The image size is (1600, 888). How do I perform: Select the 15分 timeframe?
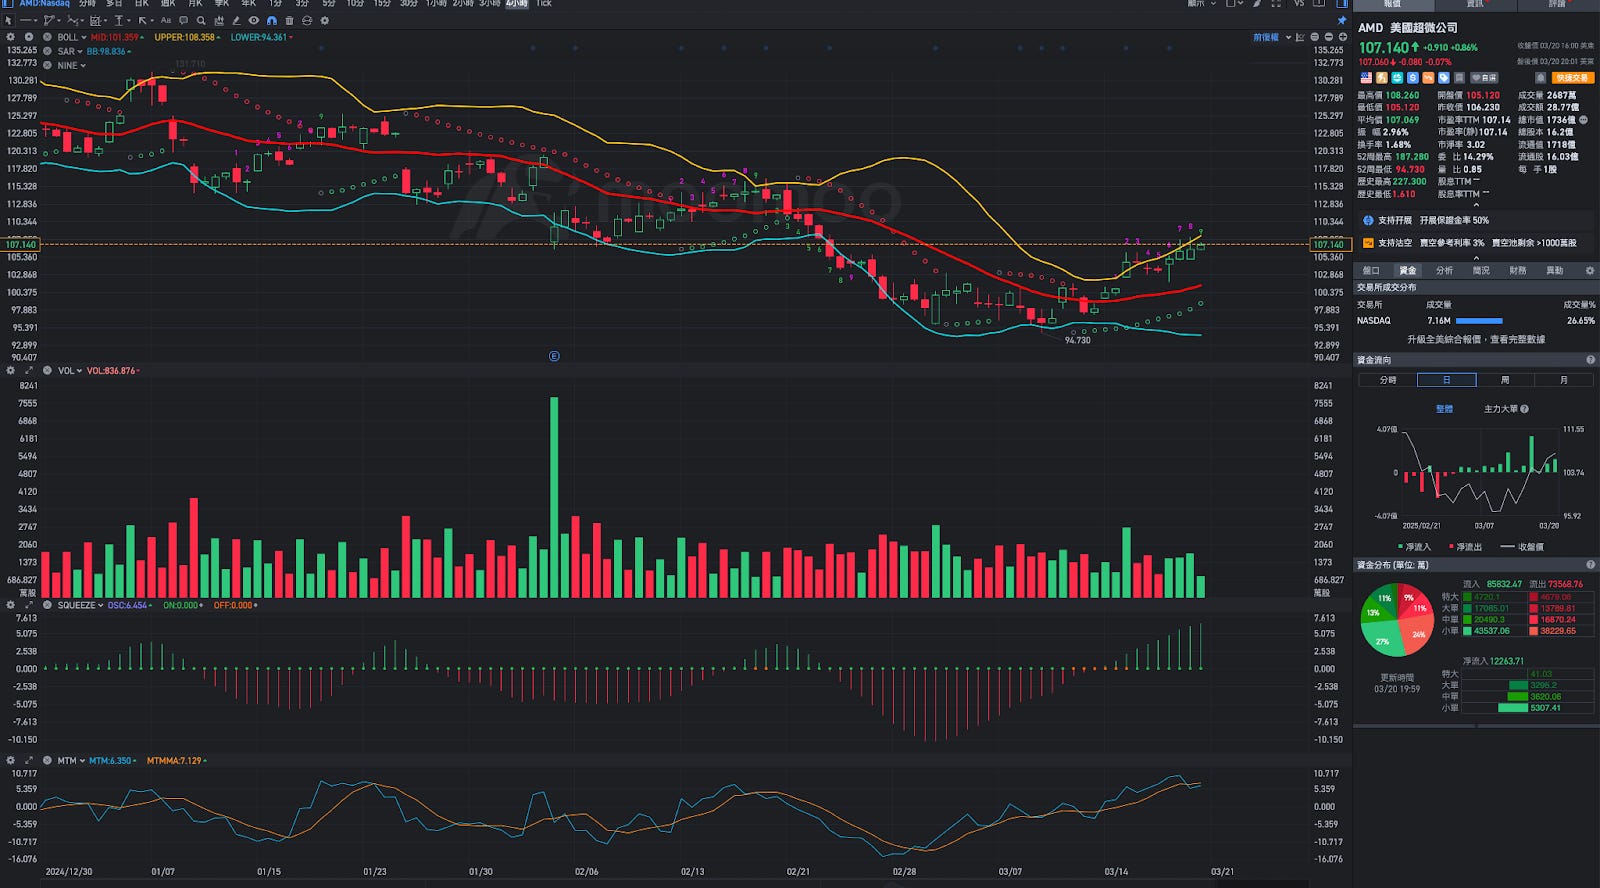[382, 4]
